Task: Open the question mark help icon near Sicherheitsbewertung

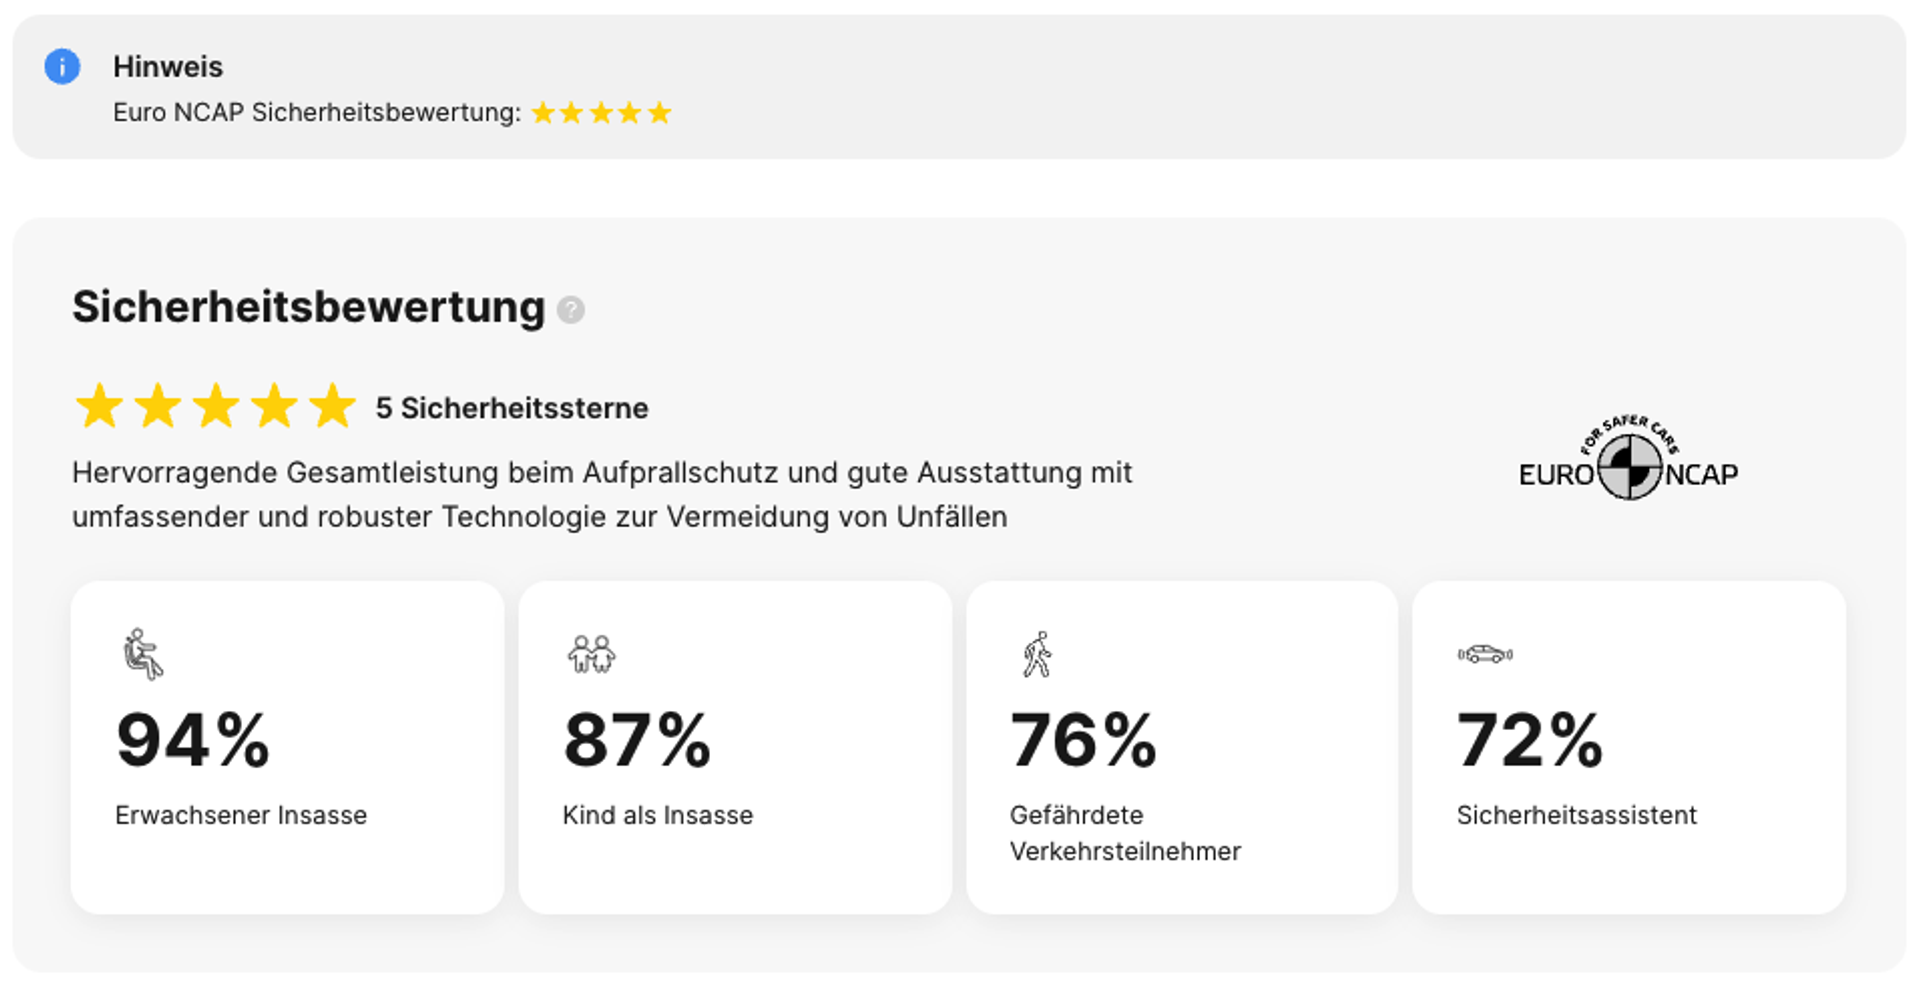Action: 571,310
